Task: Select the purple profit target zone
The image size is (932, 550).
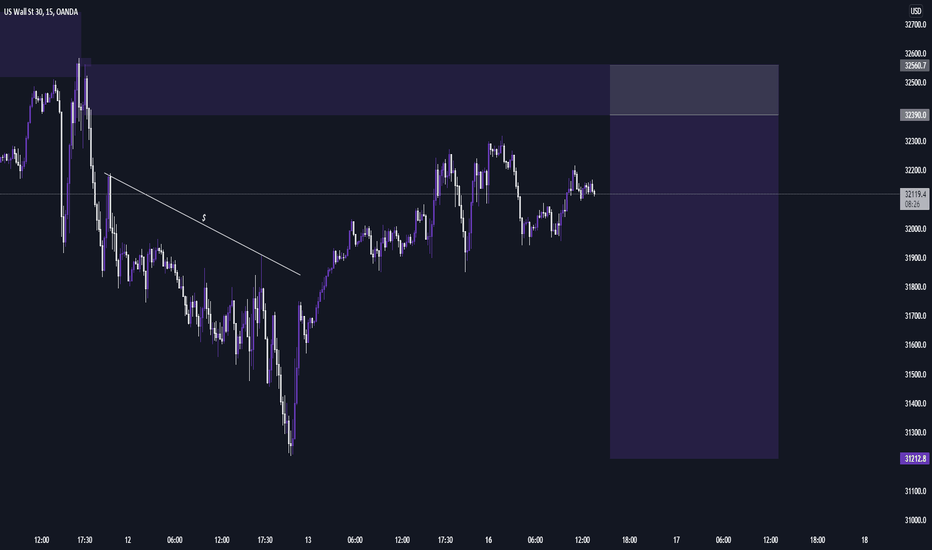Action: coord(694,287)
